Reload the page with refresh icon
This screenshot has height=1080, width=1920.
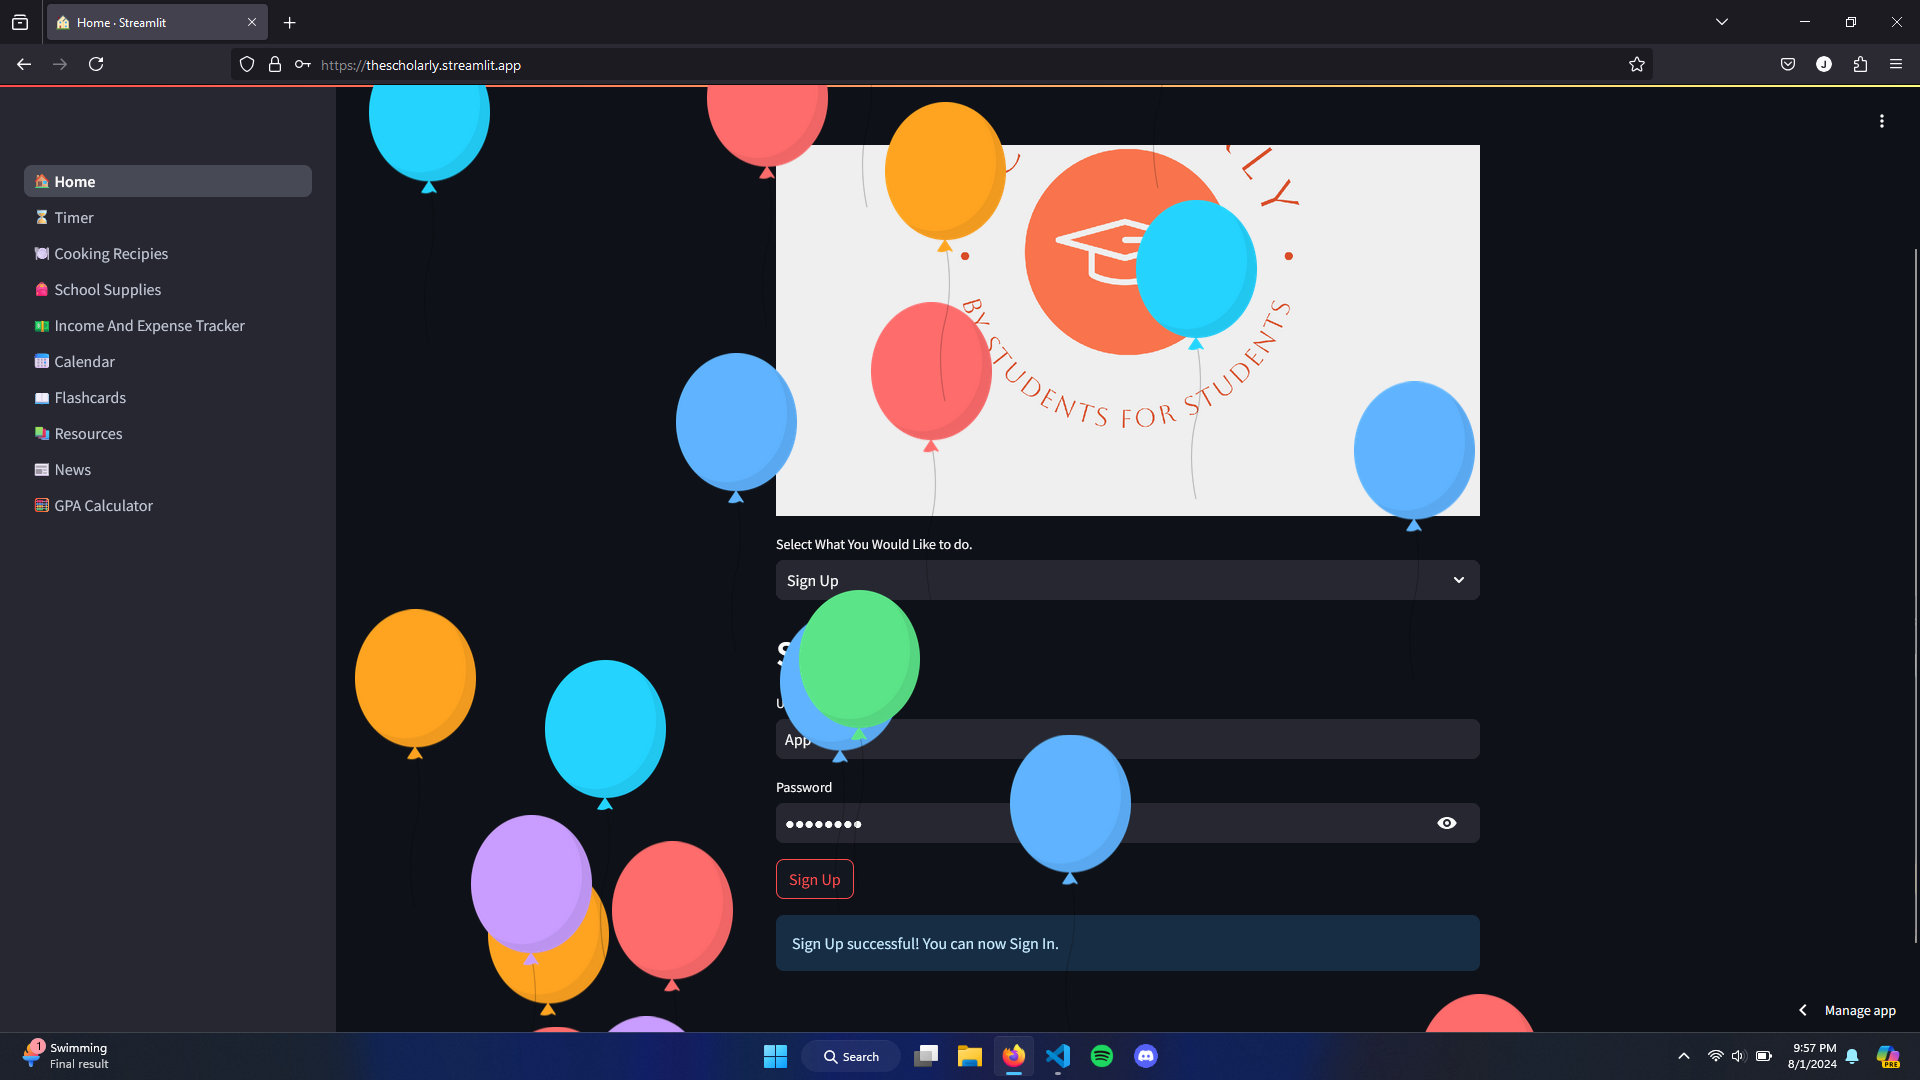point(96,64)
